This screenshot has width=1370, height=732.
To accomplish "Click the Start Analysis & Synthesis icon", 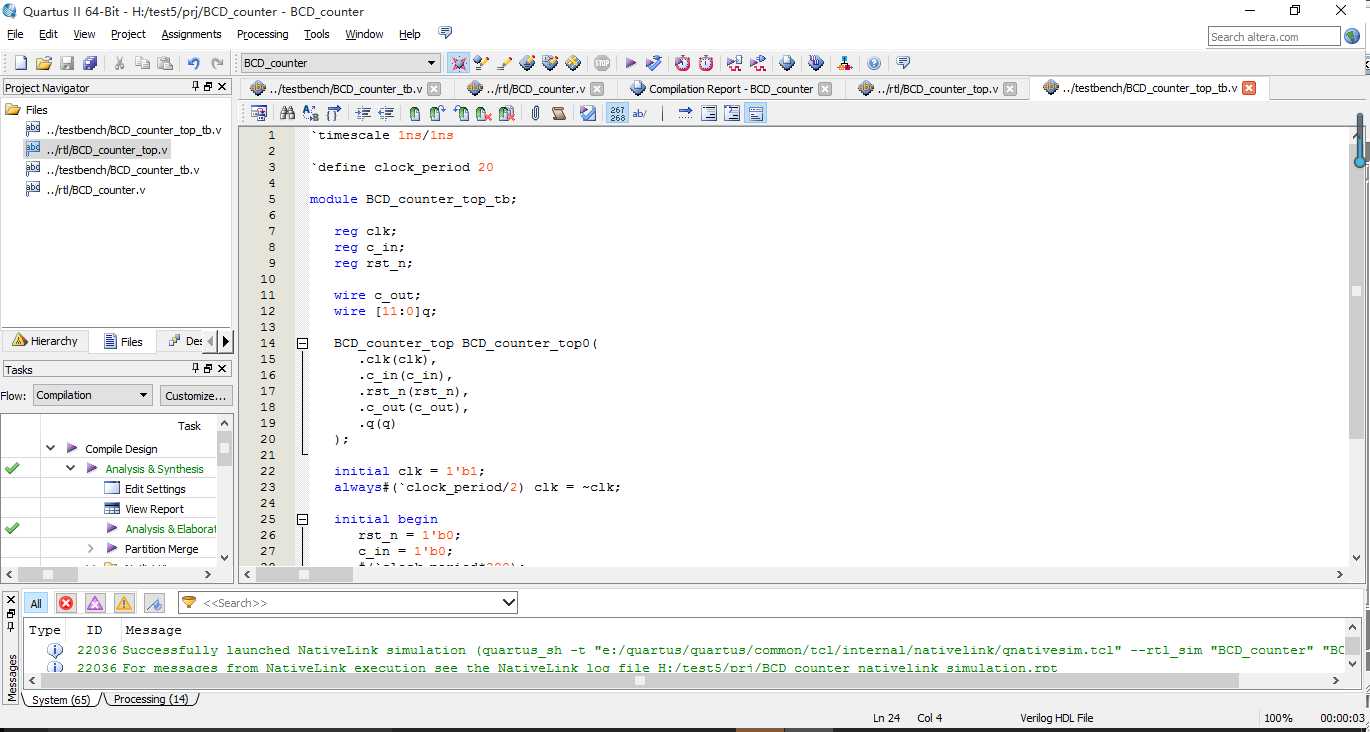I will 654,63.
